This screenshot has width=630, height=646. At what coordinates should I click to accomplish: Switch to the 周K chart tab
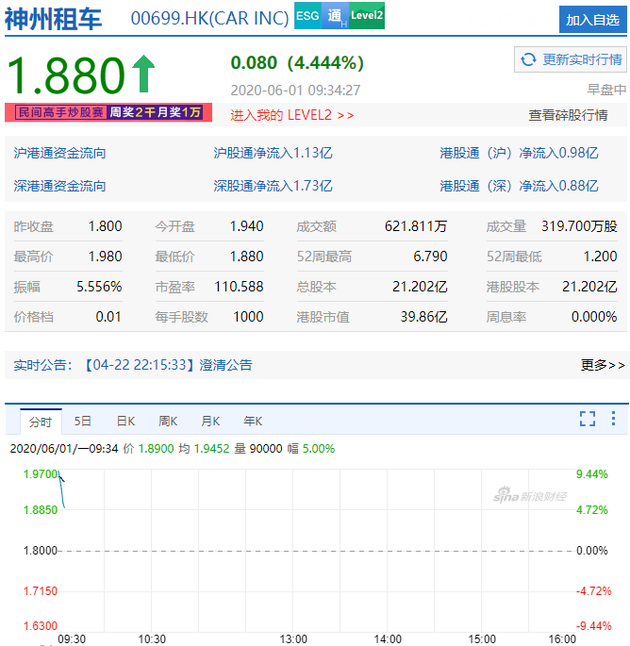(168, 421)
